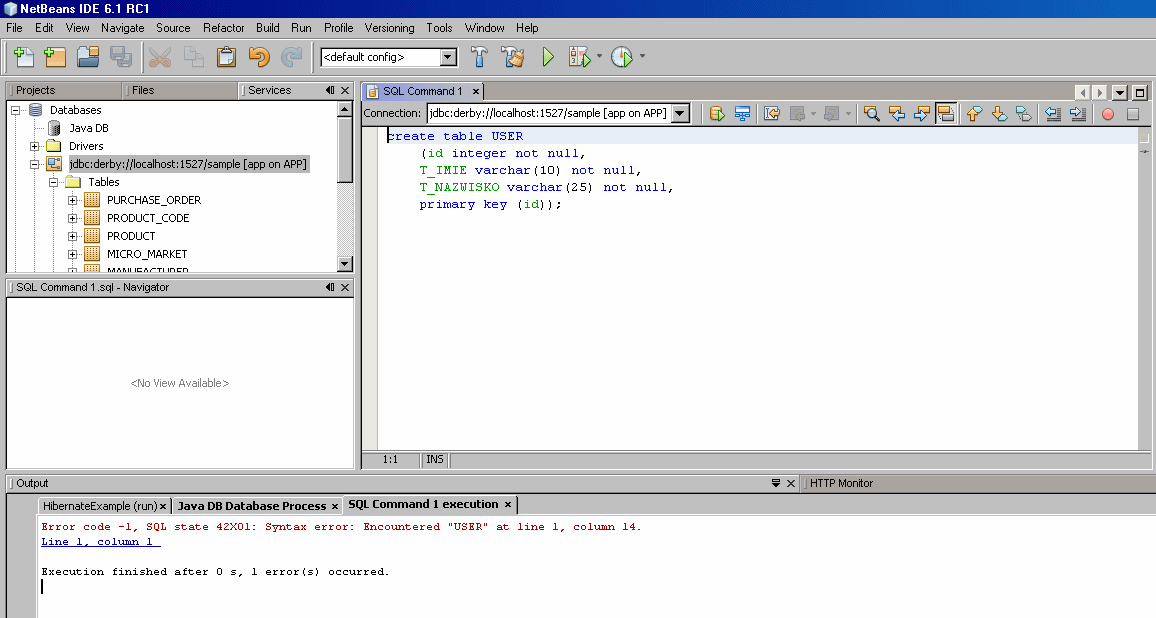Click the Run SQL icon in editor toolbar
The image size is (1156, 618).
717,114
